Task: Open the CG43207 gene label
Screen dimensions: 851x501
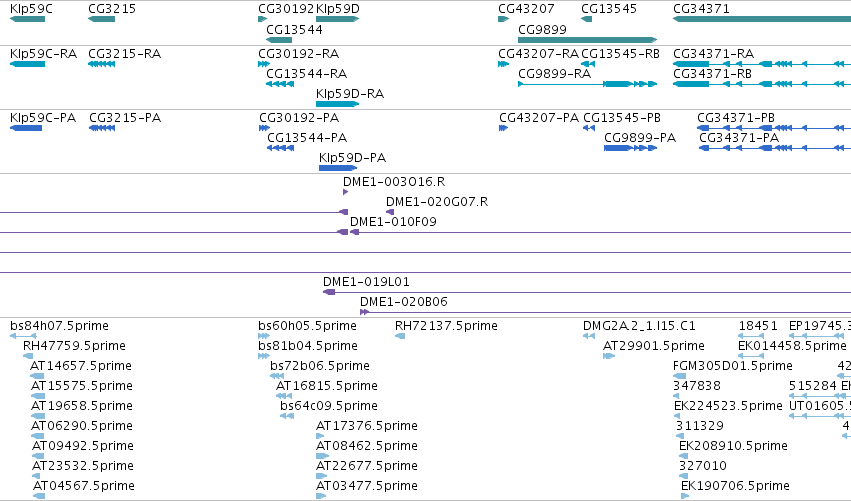Action: 526,9
